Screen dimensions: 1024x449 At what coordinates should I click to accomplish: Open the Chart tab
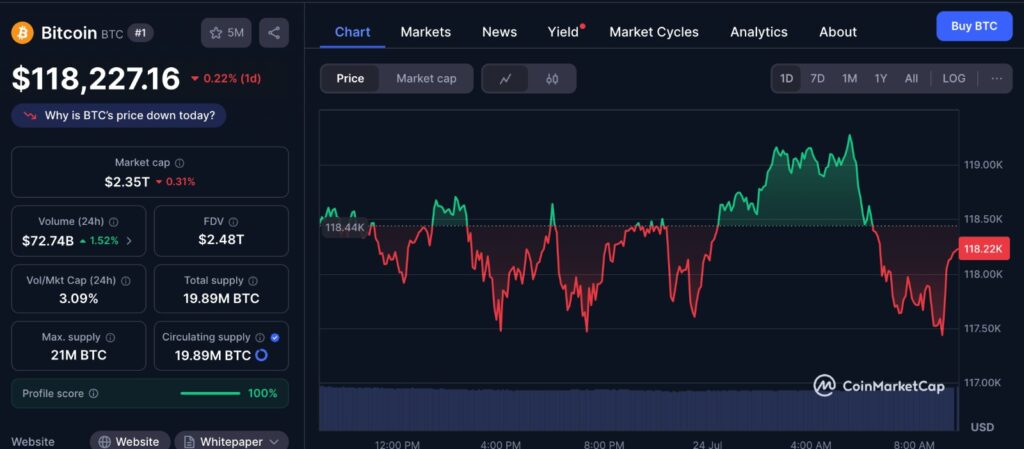click(353, 32)
